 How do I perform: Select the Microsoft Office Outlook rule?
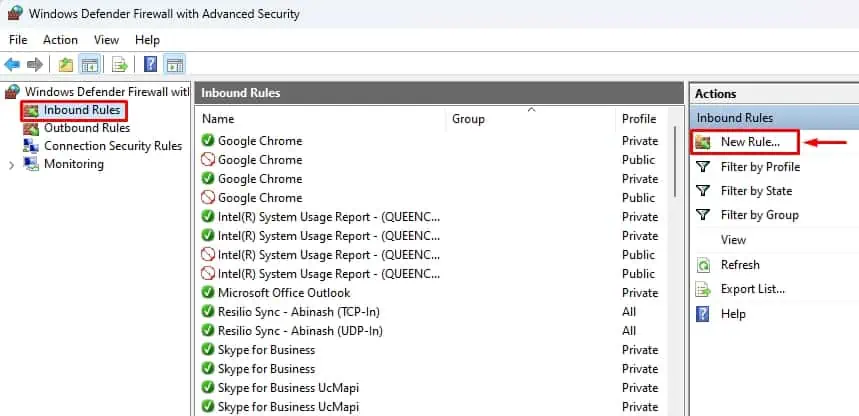284,293
